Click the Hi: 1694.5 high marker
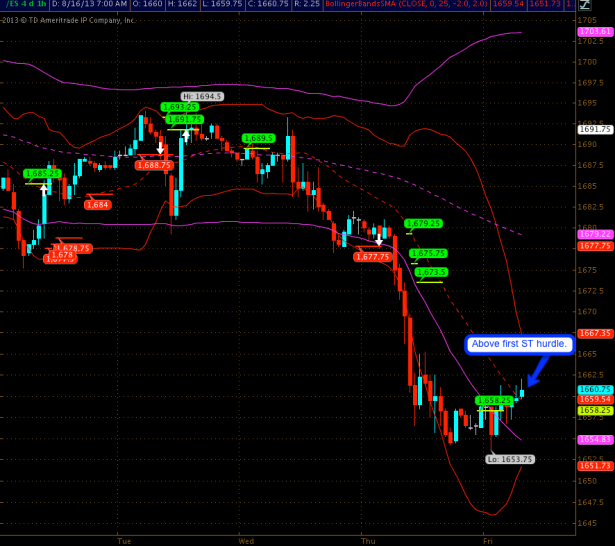Image resolution: width=615 pixels, height=546 pixels. click(202, 96)
